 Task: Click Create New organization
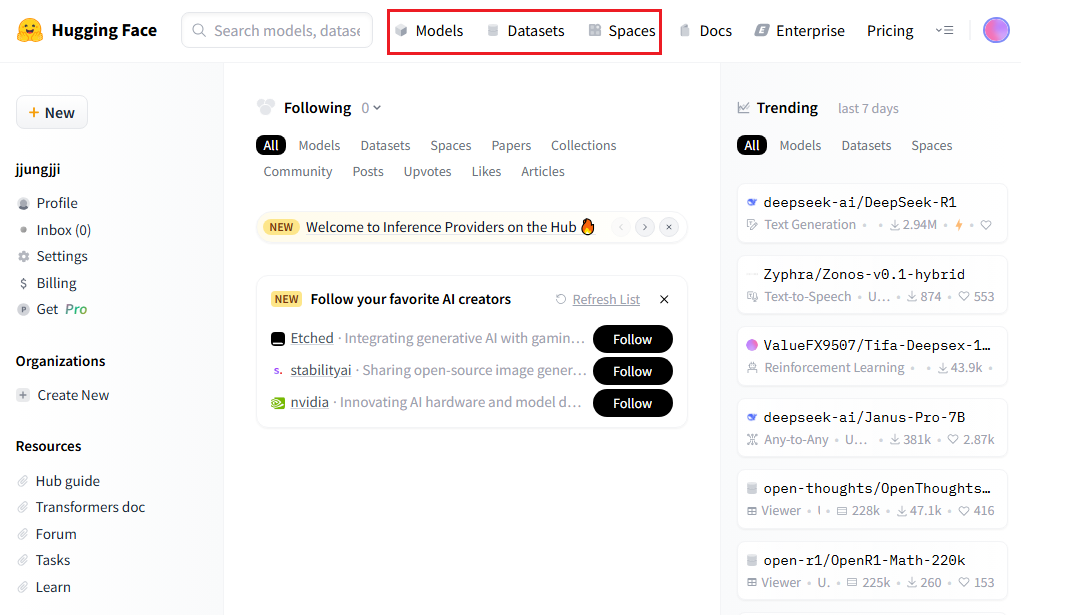[63, 395]
